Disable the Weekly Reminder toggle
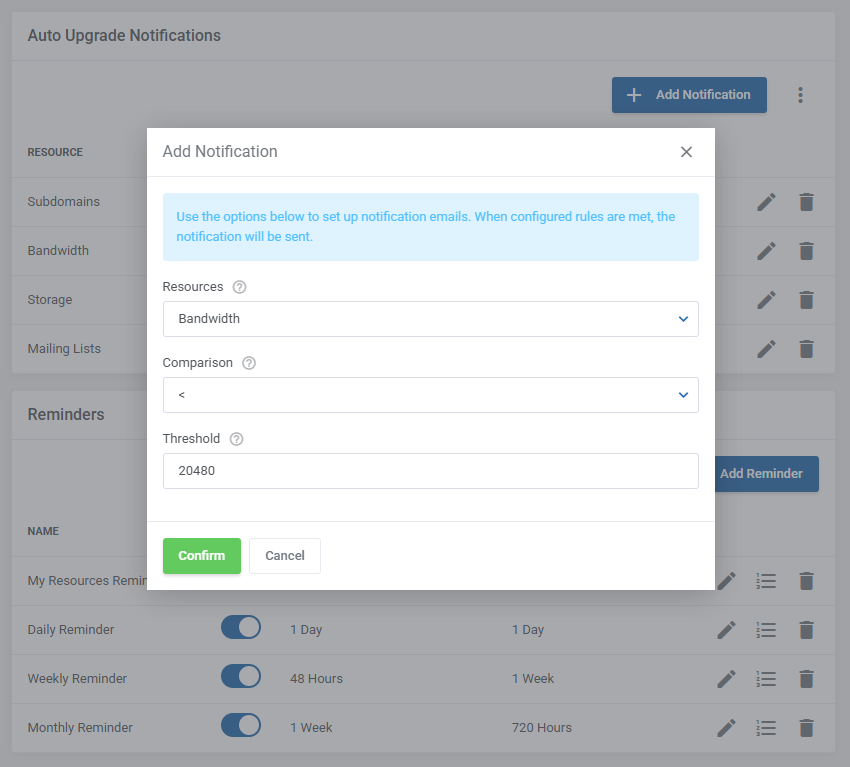Image resolution: width=850 pixels, height=767 pixels. click(241, 677)
